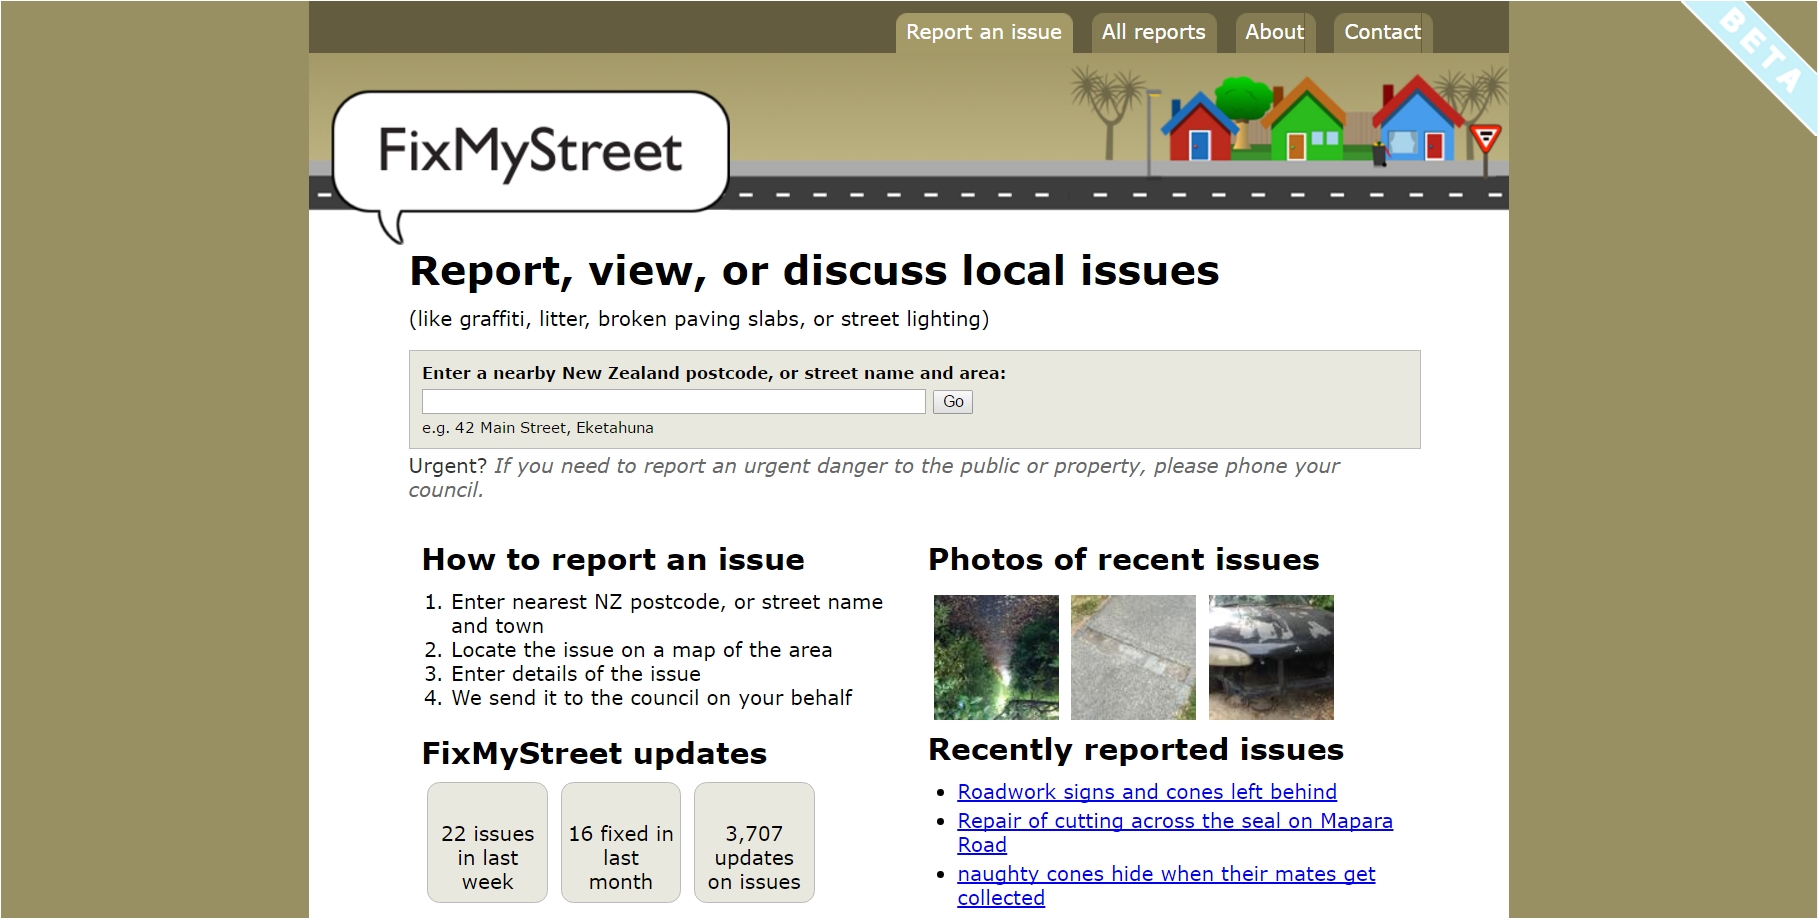
Task: Click the 'Report, view, or discuss local issues' heading
Action: click(x=814, y=270)
